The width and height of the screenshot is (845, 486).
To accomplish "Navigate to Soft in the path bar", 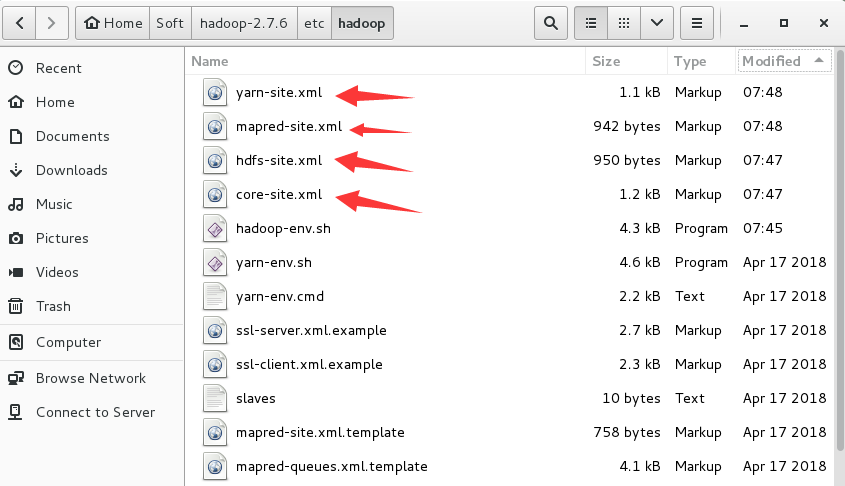I will pos(170,23).
